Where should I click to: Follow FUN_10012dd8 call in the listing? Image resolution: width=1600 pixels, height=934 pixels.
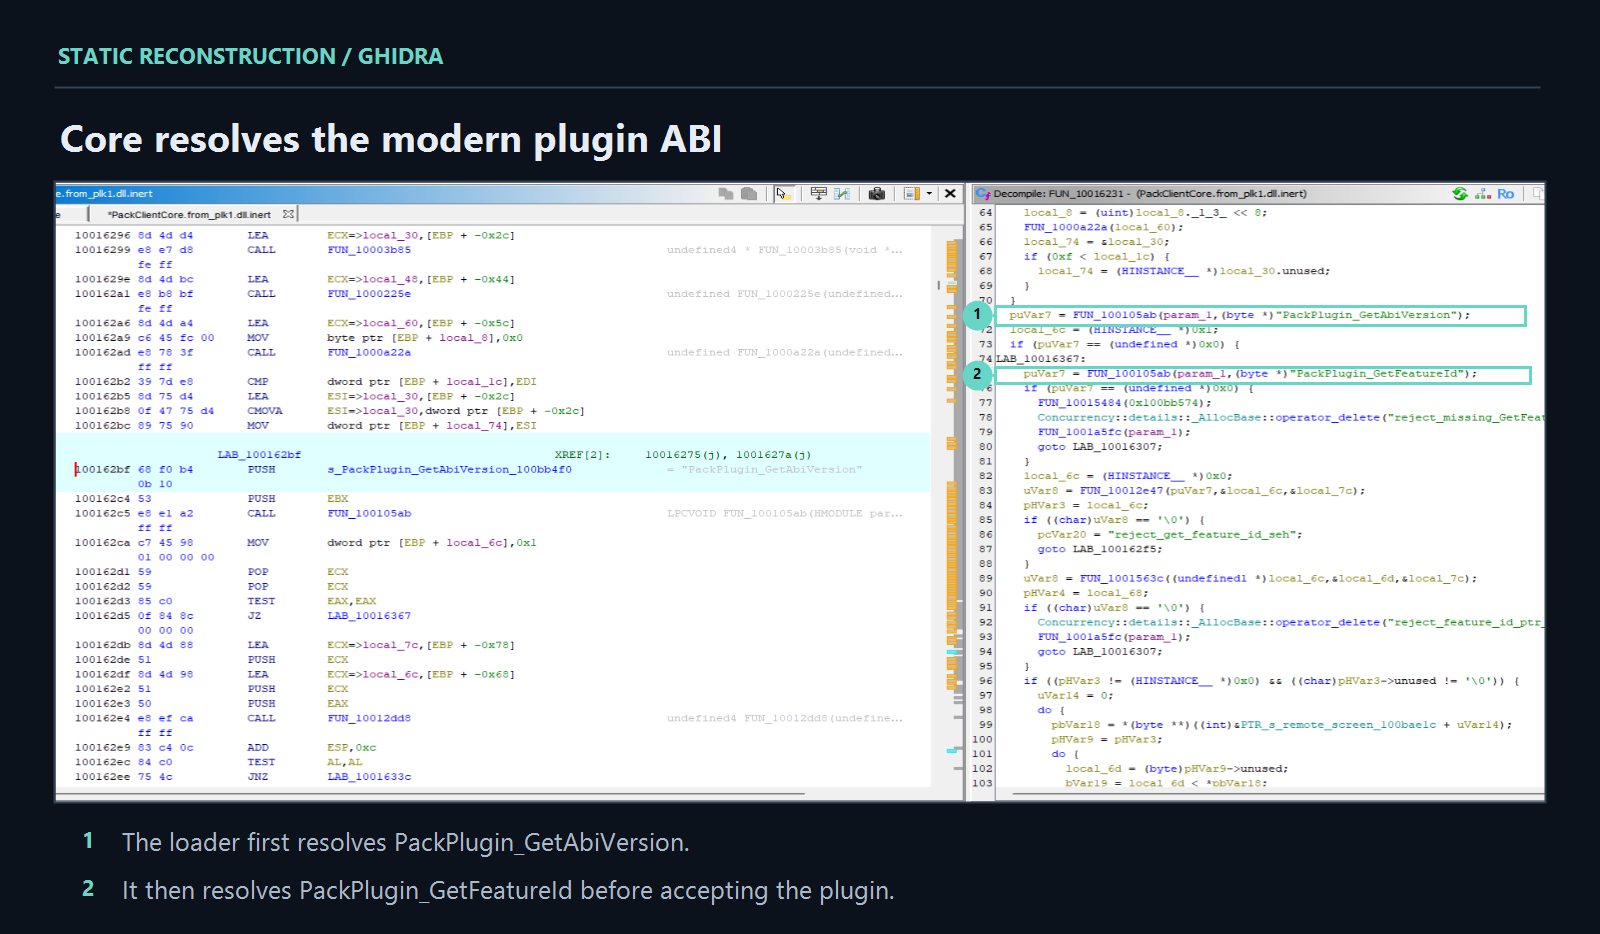click(x=369, y=718)
